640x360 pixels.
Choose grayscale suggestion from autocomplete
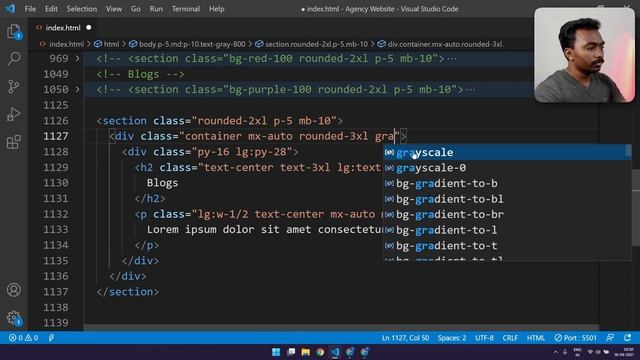click(506, 152)
